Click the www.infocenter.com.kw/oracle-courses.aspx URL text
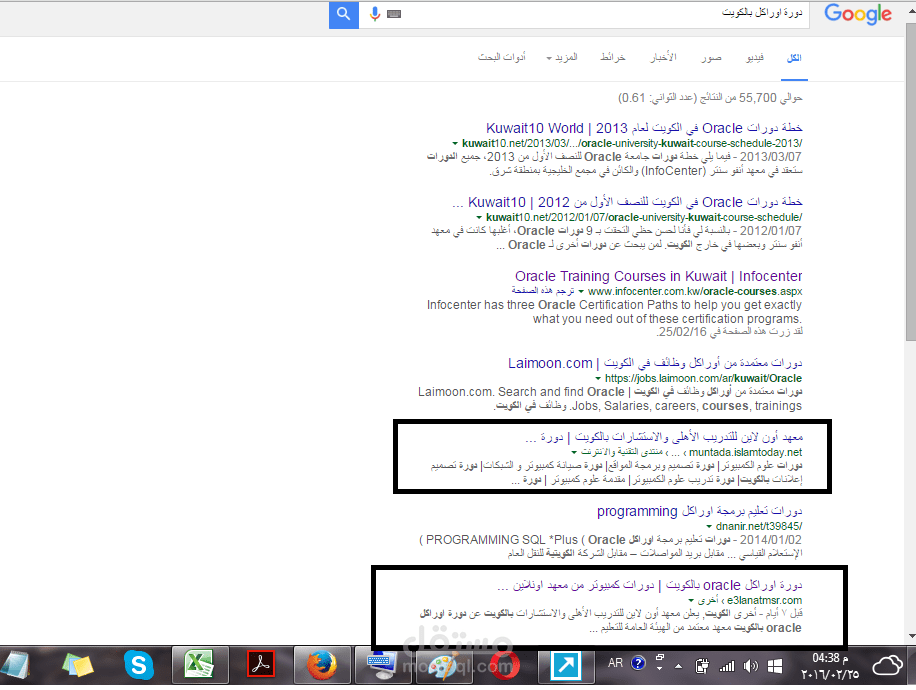The height and width of the screenshot is (690, 916). [695, 291]
